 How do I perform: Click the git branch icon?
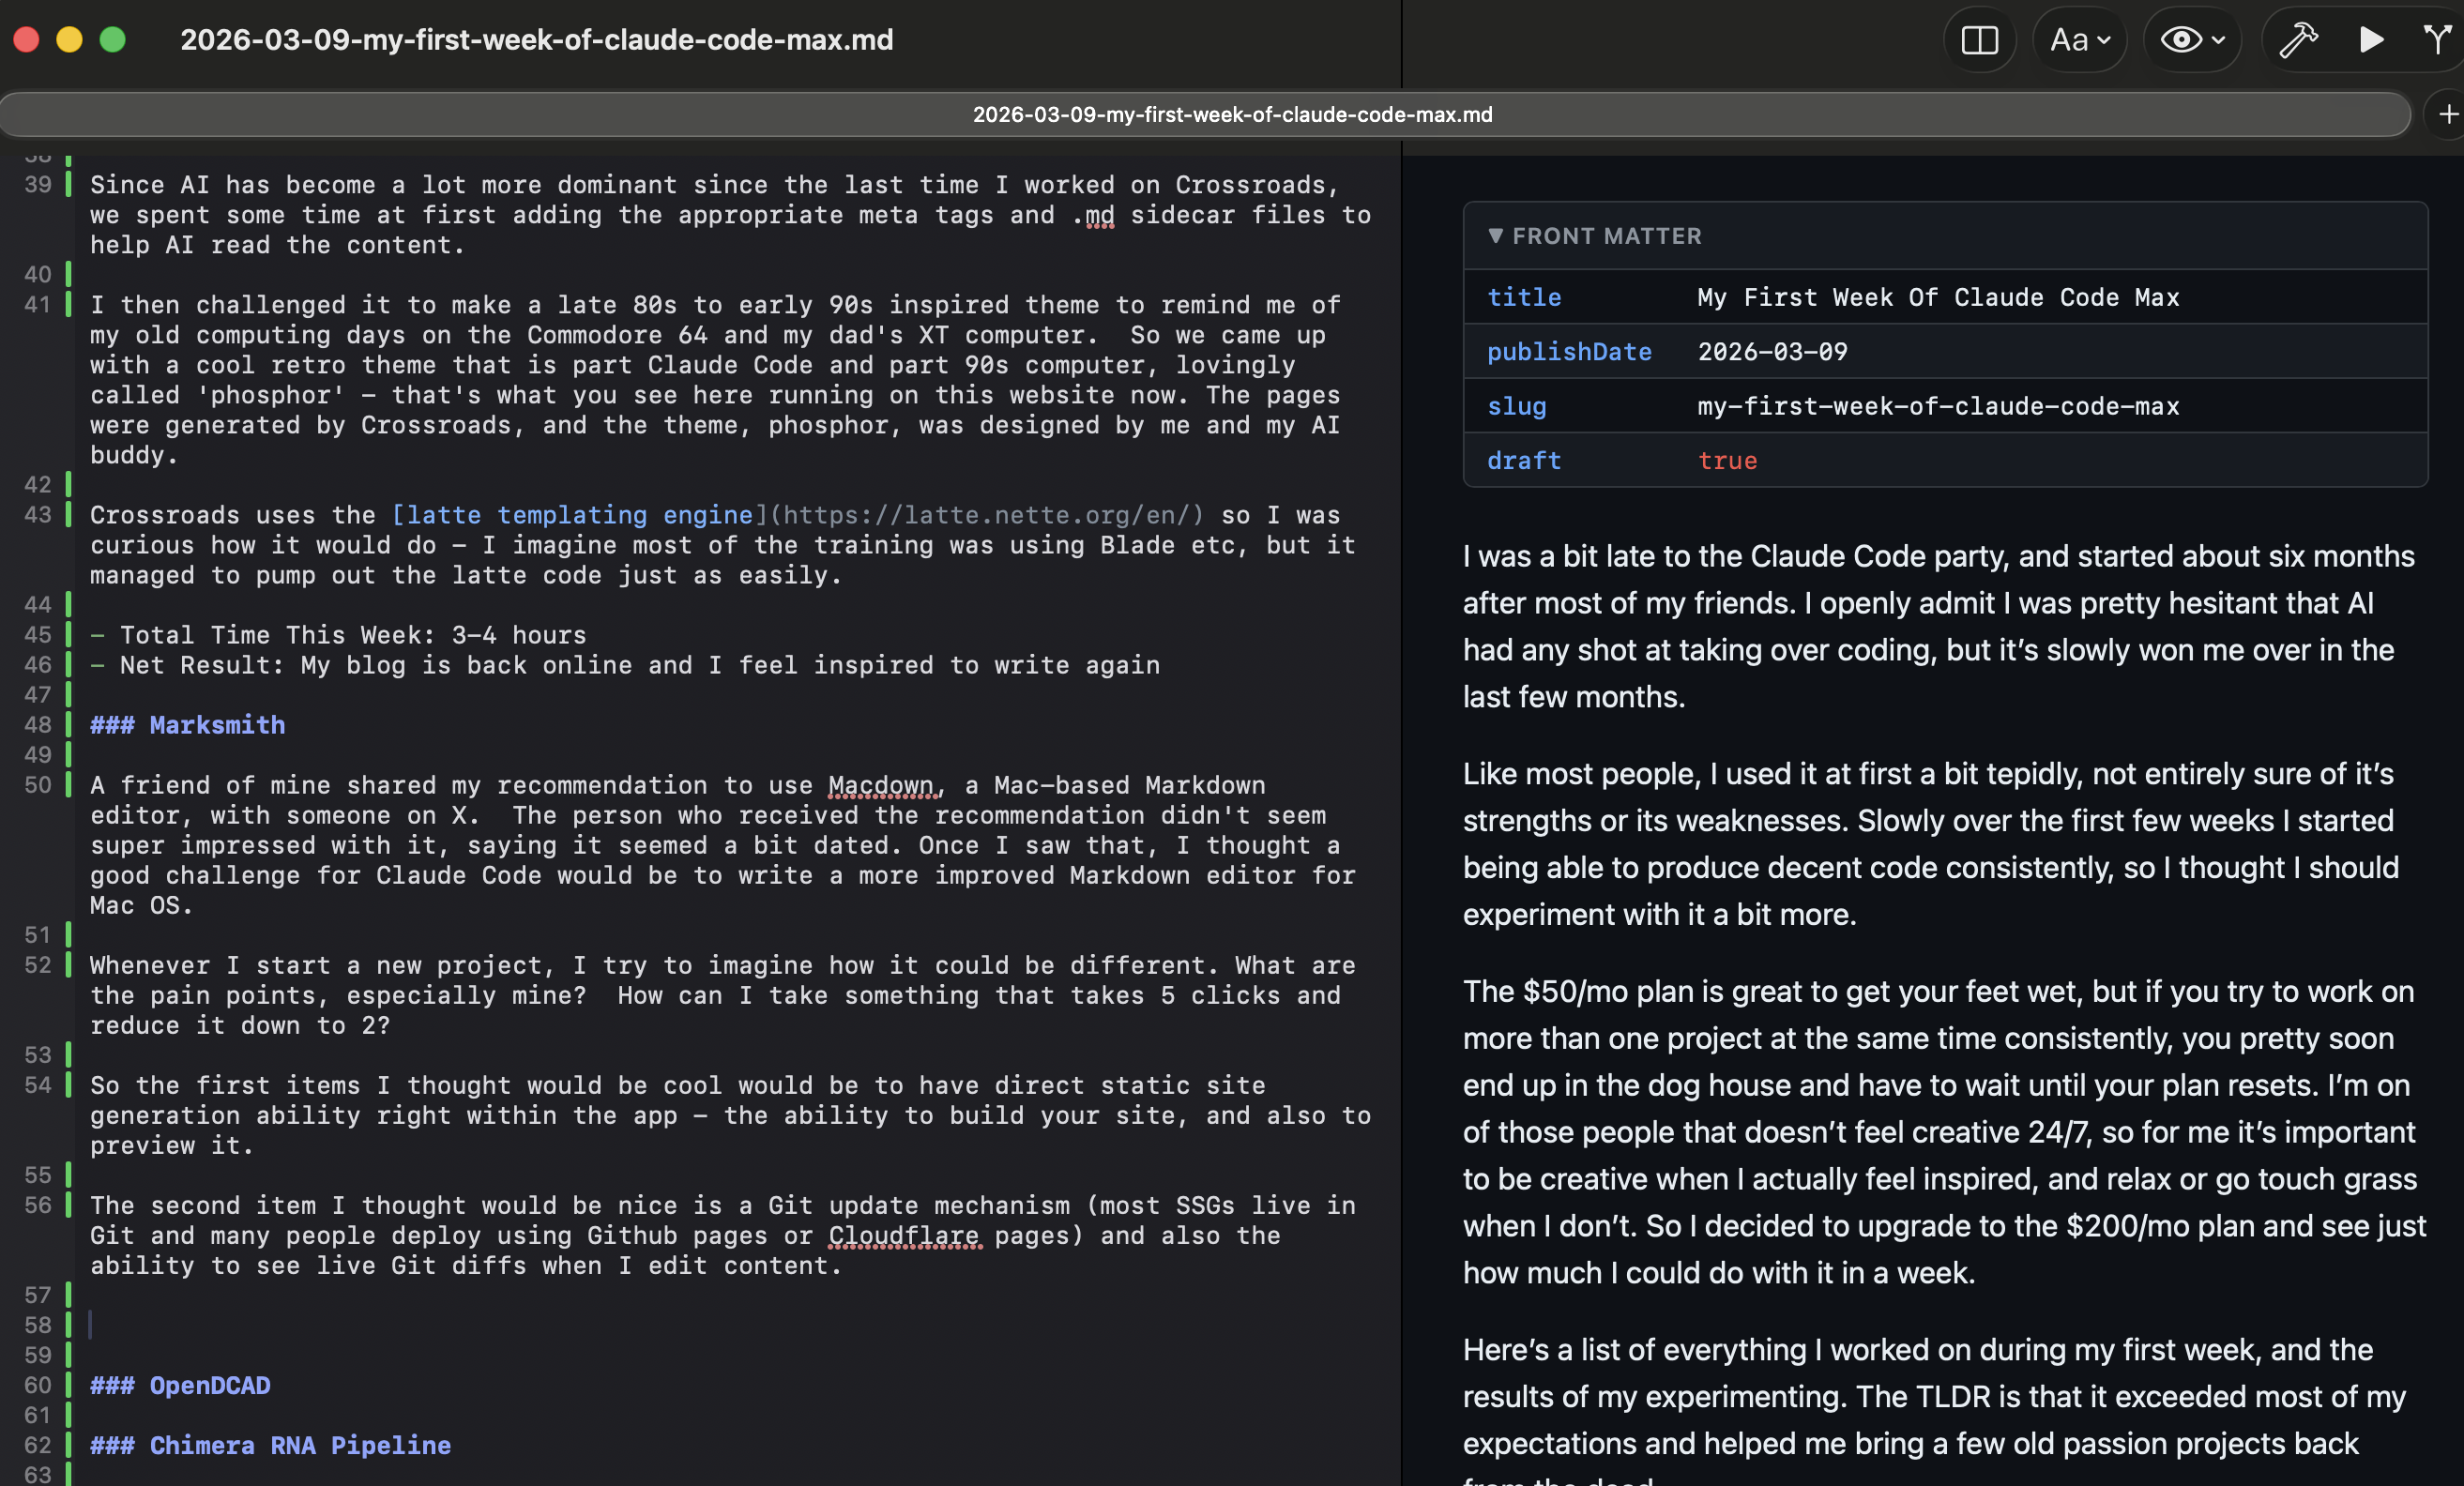(2436, 40)
